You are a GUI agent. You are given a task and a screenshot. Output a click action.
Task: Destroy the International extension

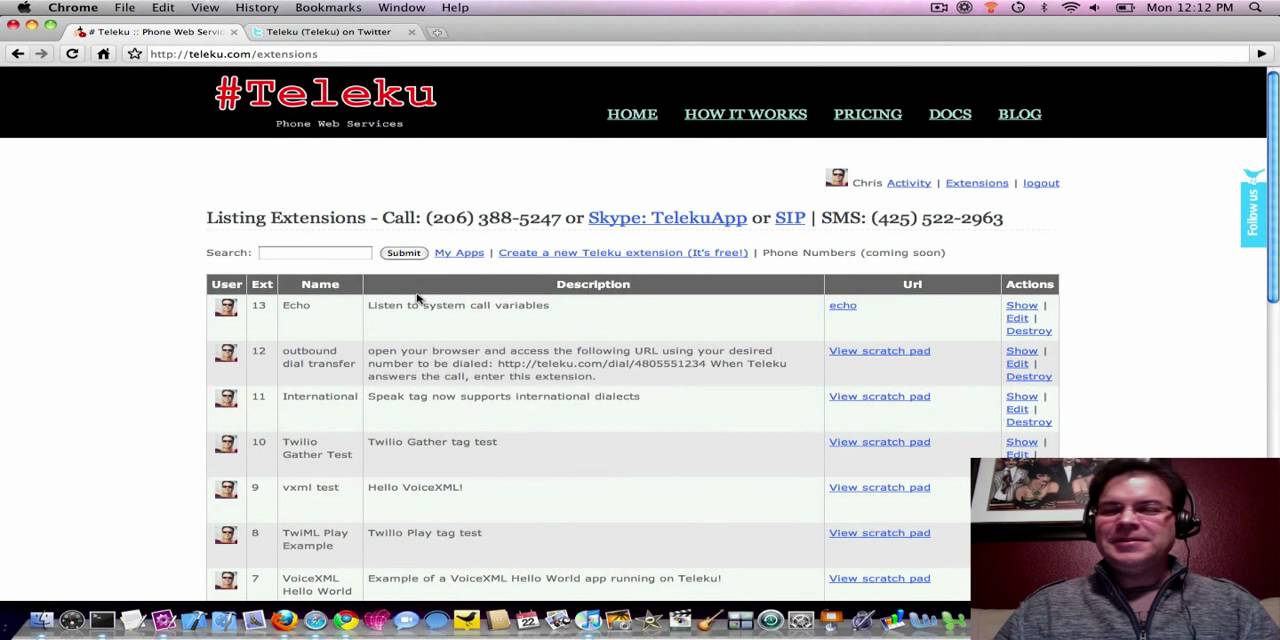[1029, 422]
